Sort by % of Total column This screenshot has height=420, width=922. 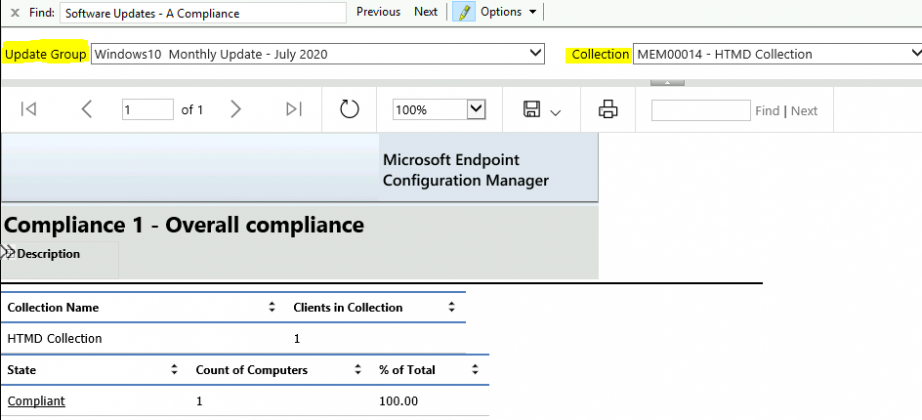[x=475, y=370]
